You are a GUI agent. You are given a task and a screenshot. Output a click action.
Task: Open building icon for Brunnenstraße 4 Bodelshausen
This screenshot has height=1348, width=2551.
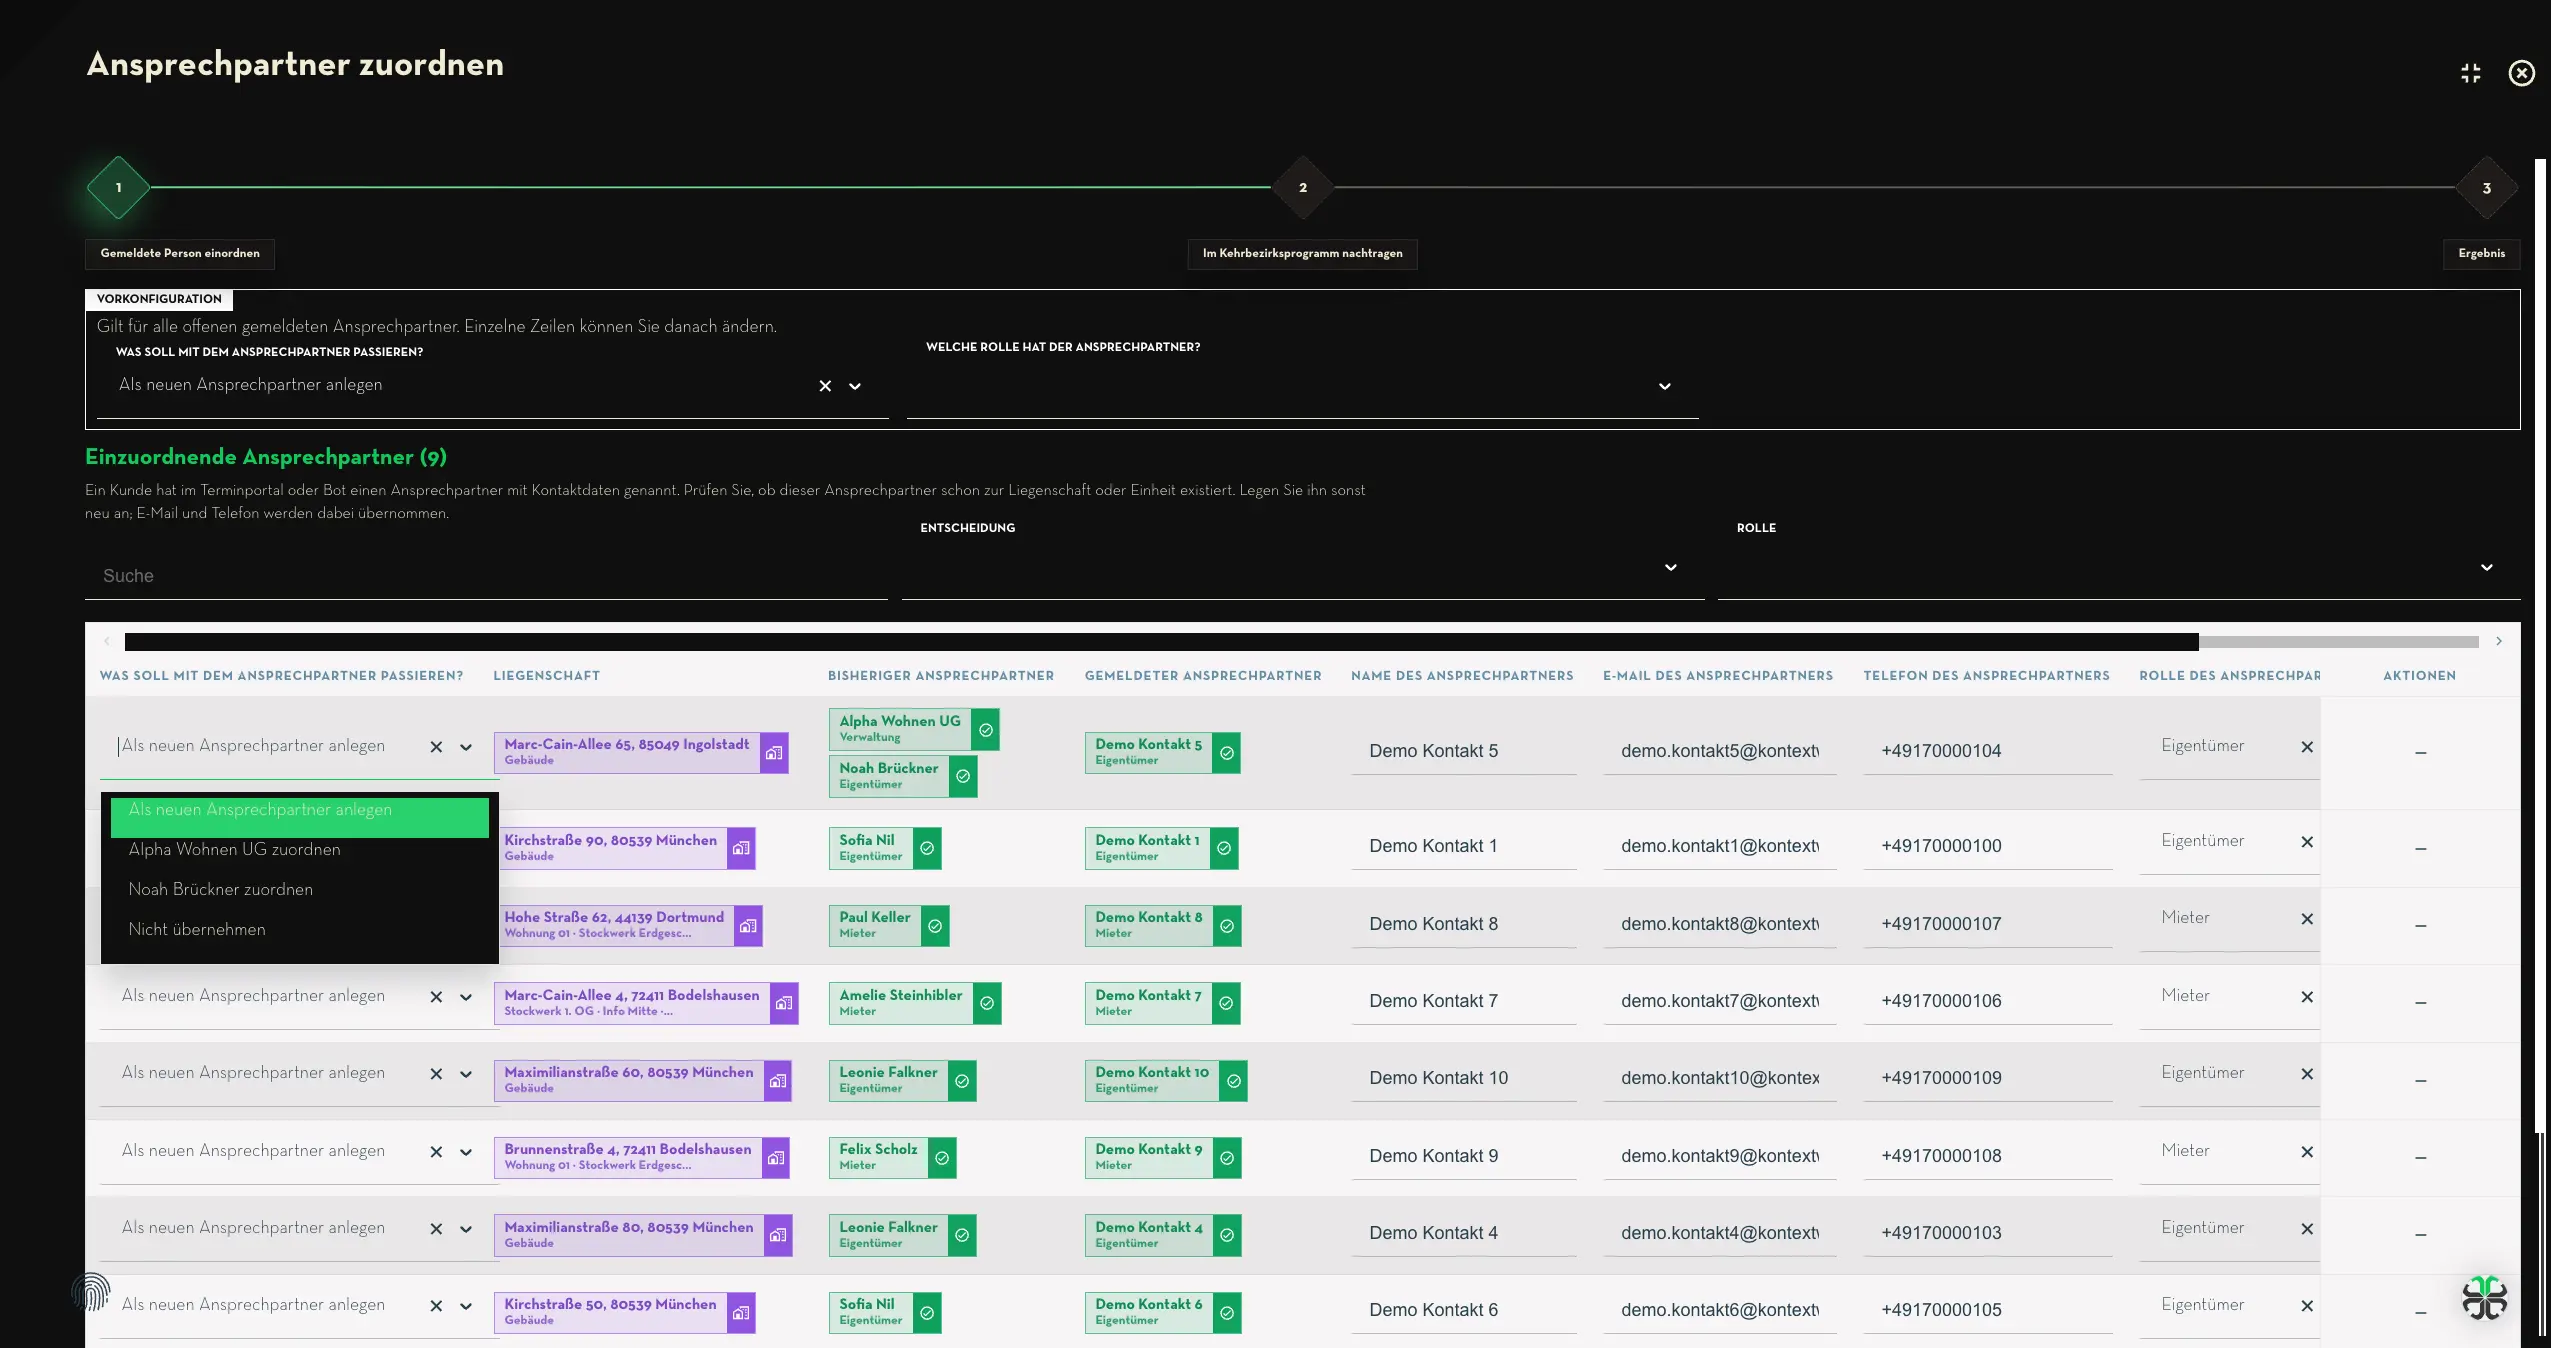(775, 1158)
